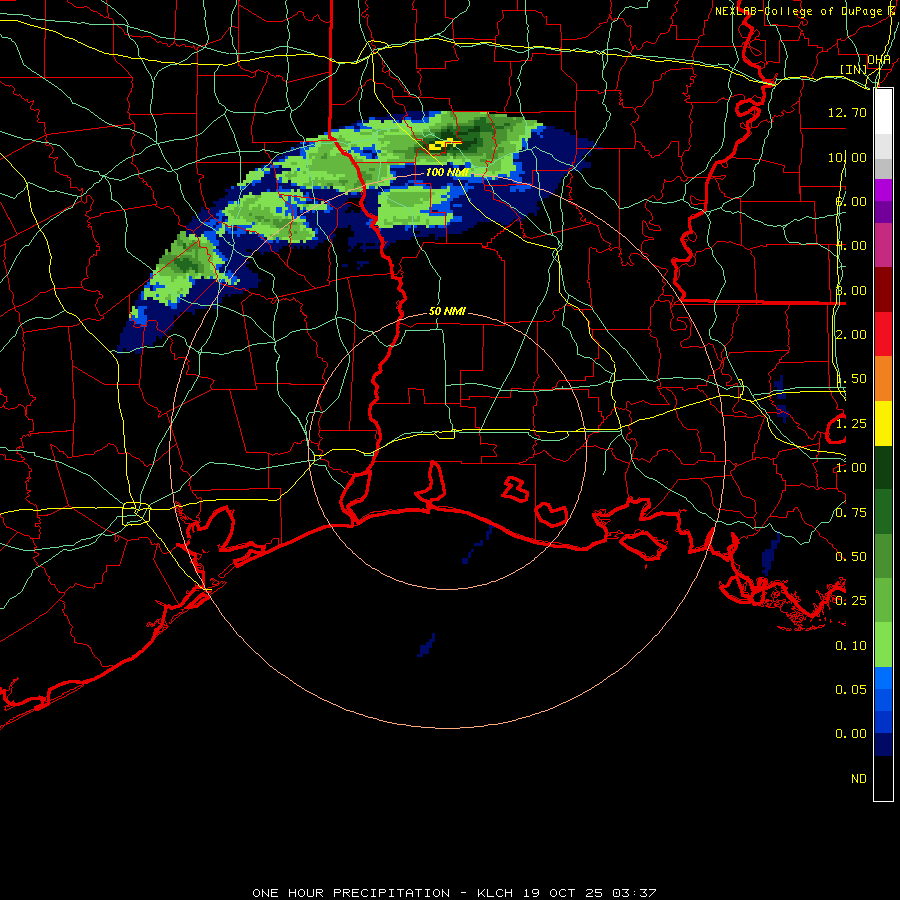Click the 0.75 legend value
900x900 pixels.
click(x=851, y=513)
